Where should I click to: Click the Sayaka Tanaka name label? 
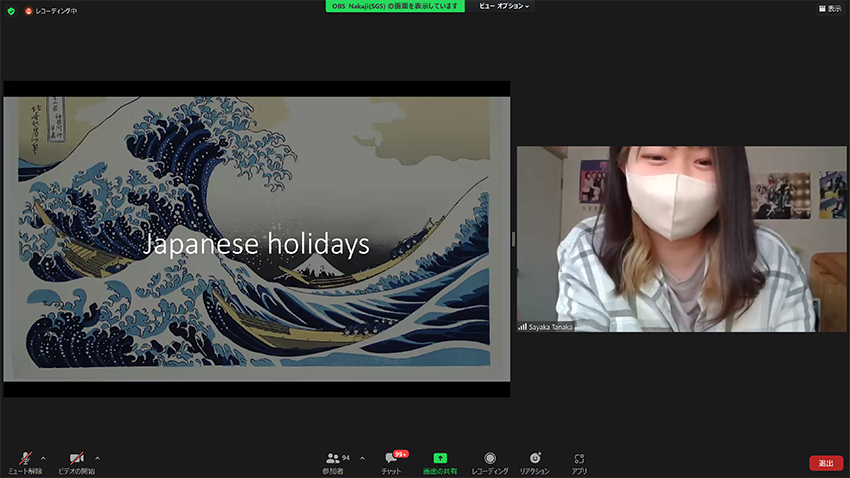[545, 327]
